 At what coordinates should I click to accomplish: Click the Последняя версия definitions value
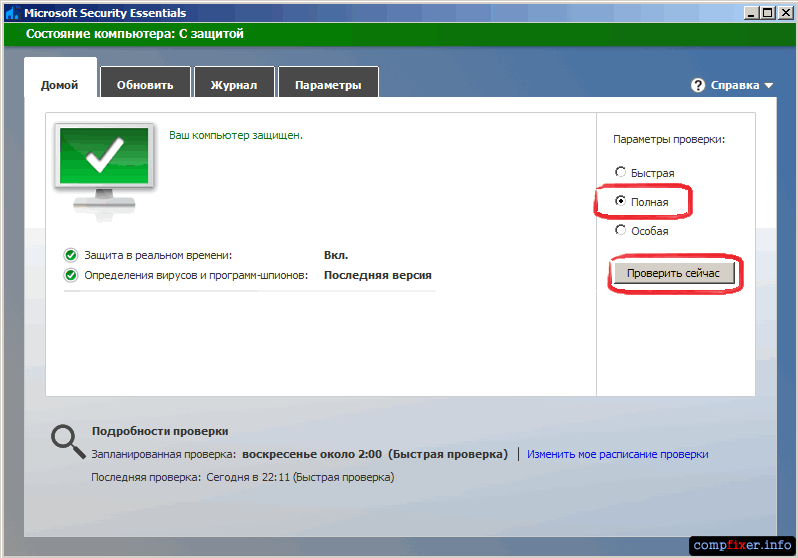(x=378, y=275)
